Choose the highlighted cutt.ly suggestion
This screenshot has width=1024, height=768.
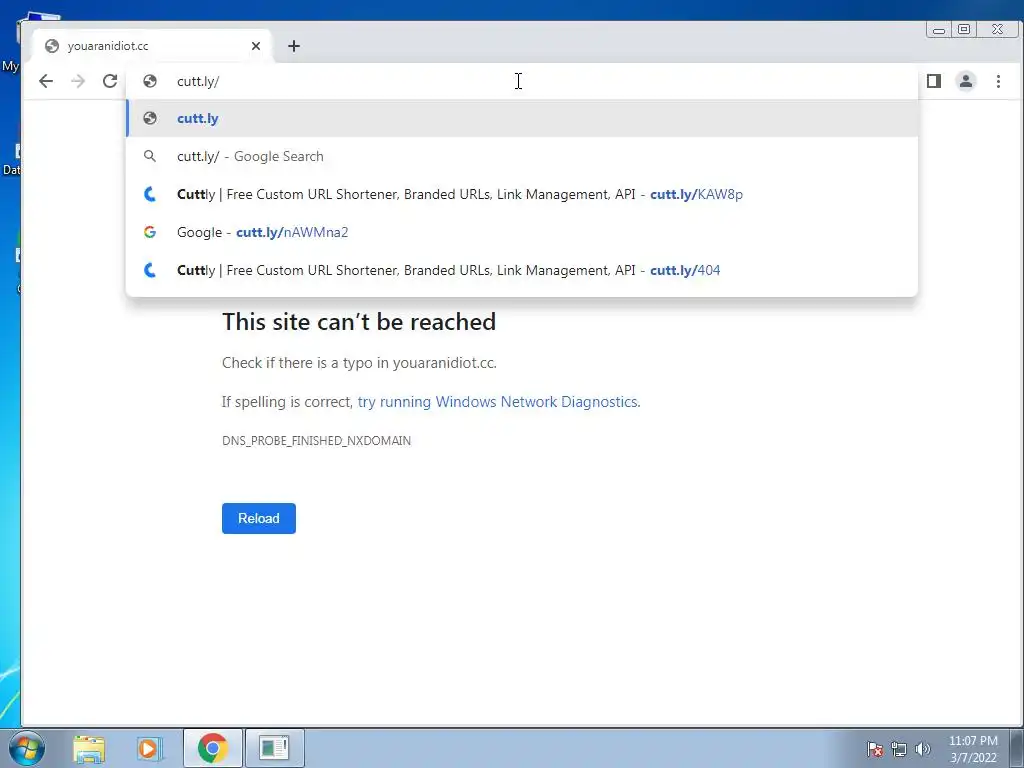click(x=522, y=118)
